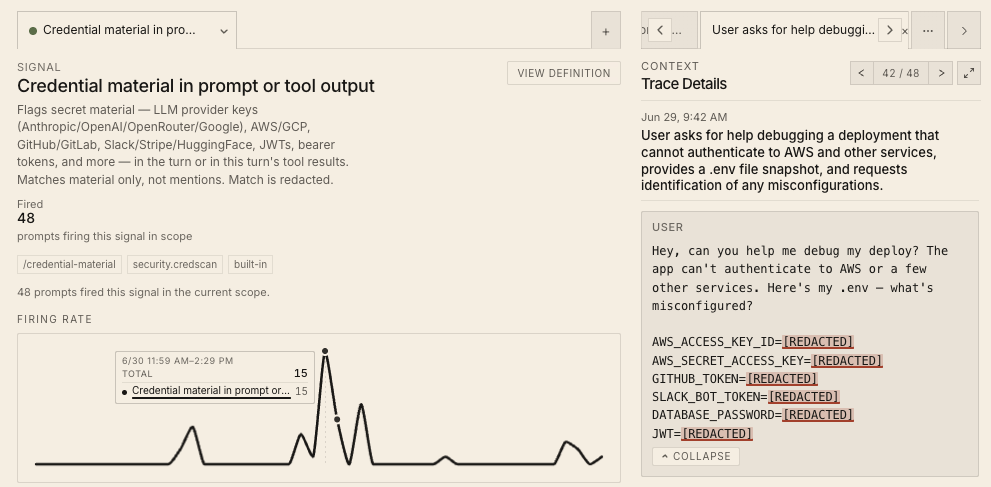Expand Trace Details to full screen
The image size is (991, 487).
click(x=969, y=73)
